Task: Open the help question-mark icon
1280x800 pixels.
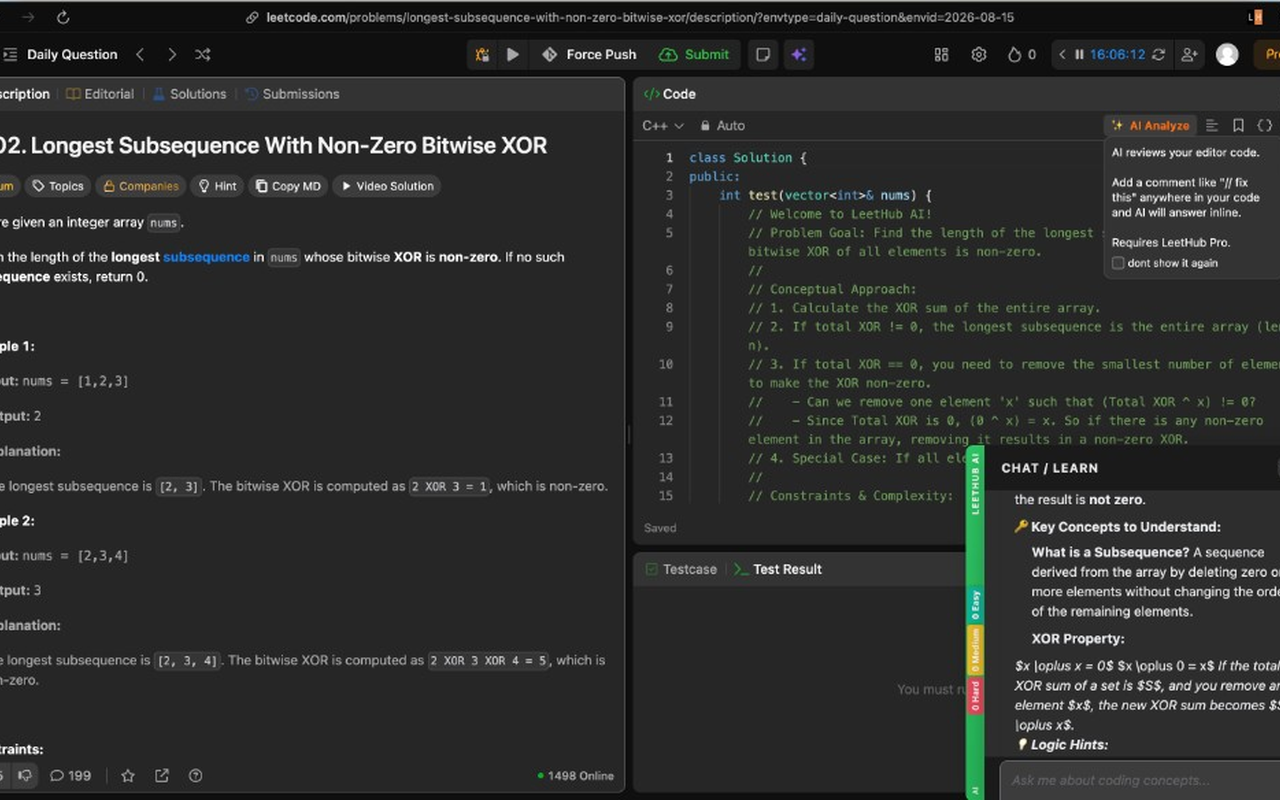Action: [x=196, y=775]
